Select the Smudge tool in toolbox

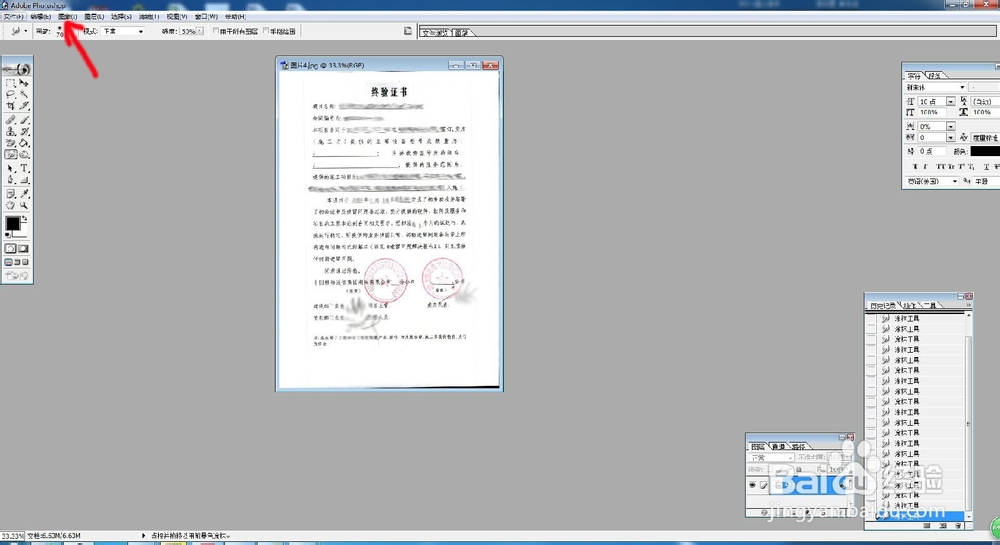point(10,154)
